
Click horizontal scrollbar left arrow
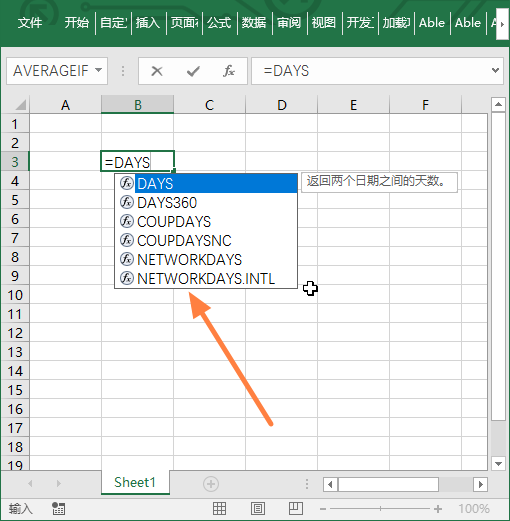330,484
